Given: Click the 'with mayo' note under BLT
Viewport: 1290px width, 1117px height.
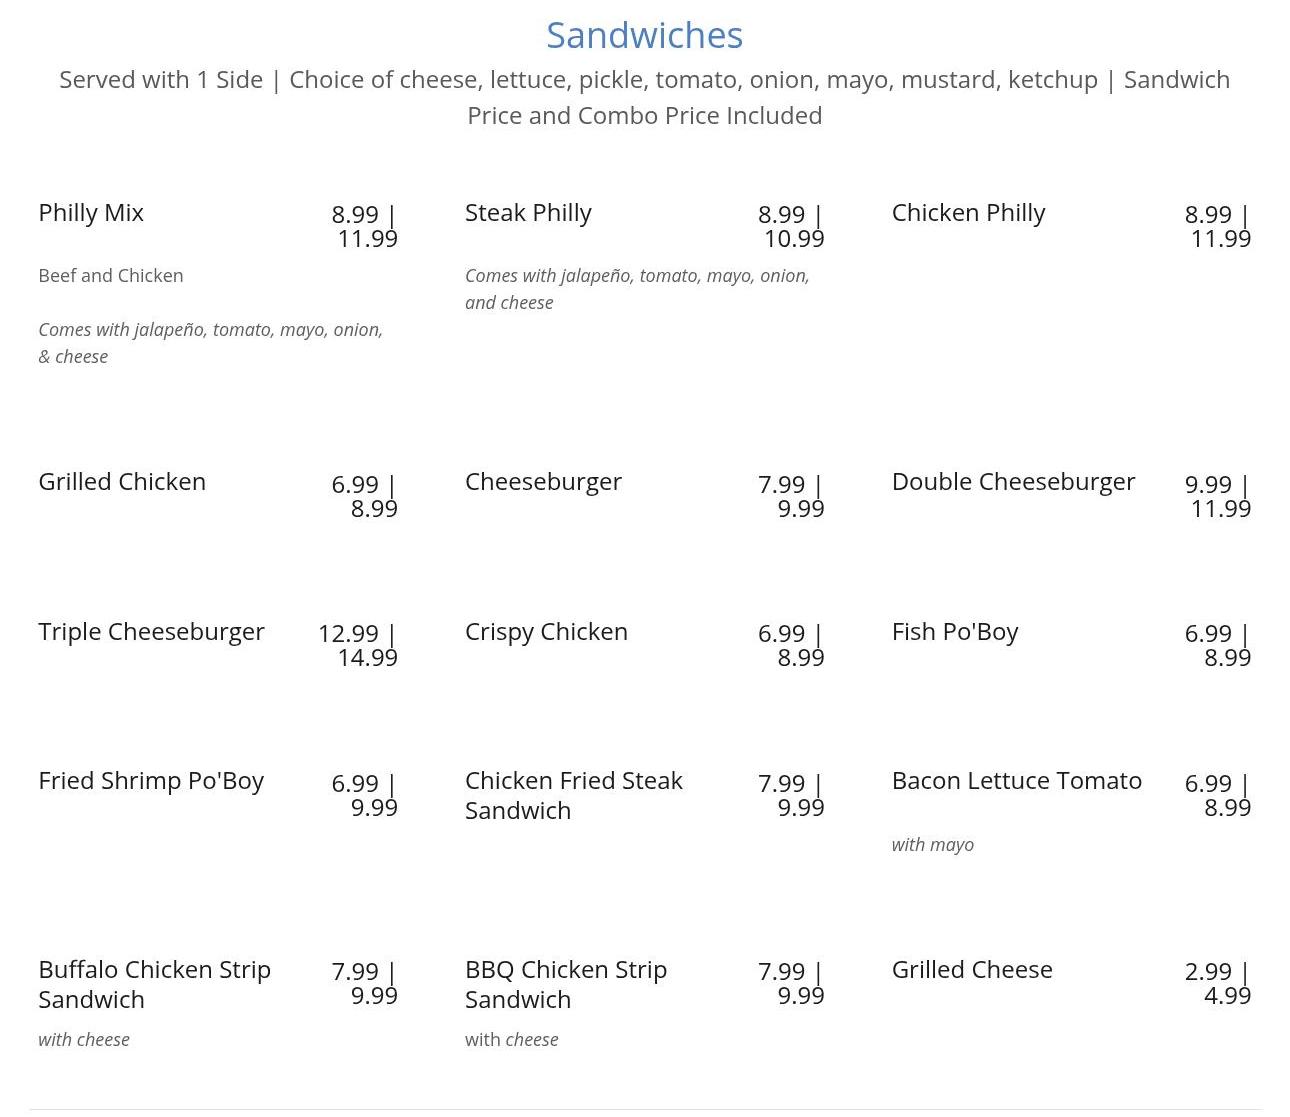Looking at the screenshot, I should pyautogui.click(x=932, y=845).
